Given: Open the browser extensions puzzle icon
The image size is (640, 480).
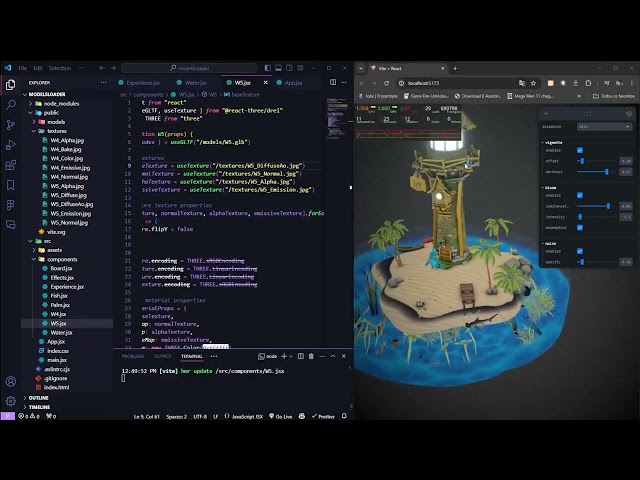Looking at the screenshot, I should pyautogui.click(x=588, y=83).
